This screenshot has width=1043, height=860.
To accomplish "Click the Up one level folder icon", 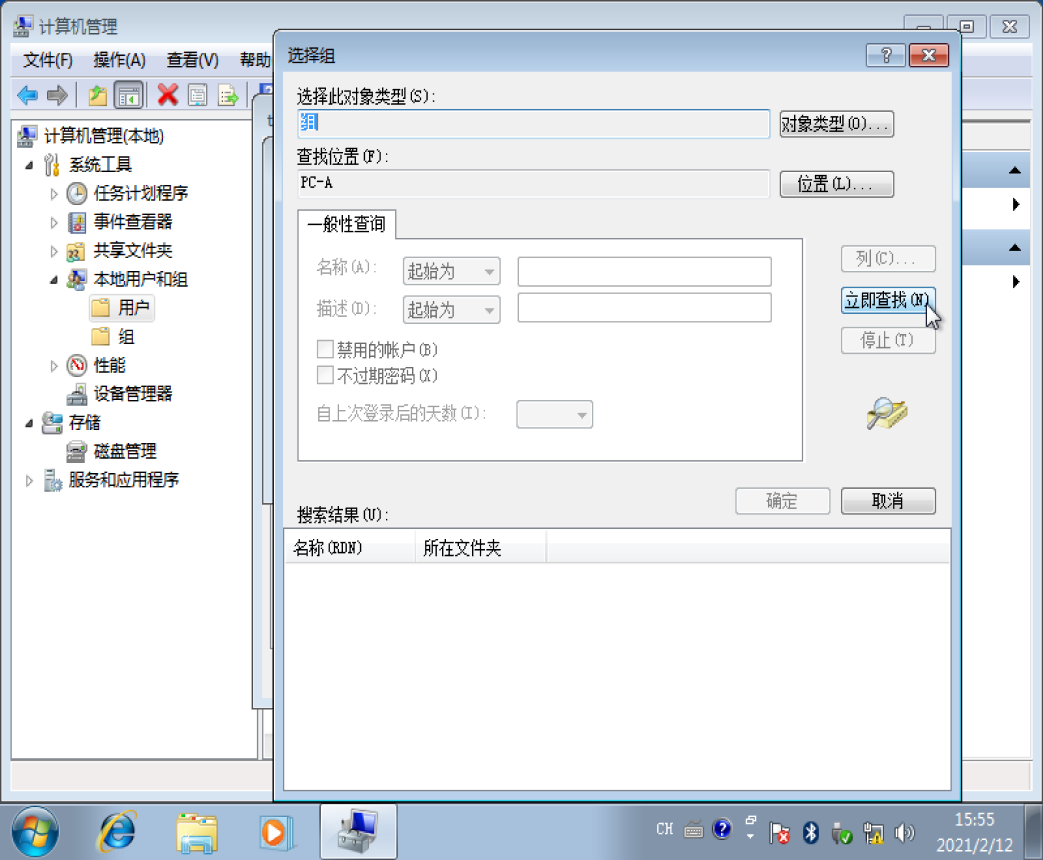I will pos(97,96).
